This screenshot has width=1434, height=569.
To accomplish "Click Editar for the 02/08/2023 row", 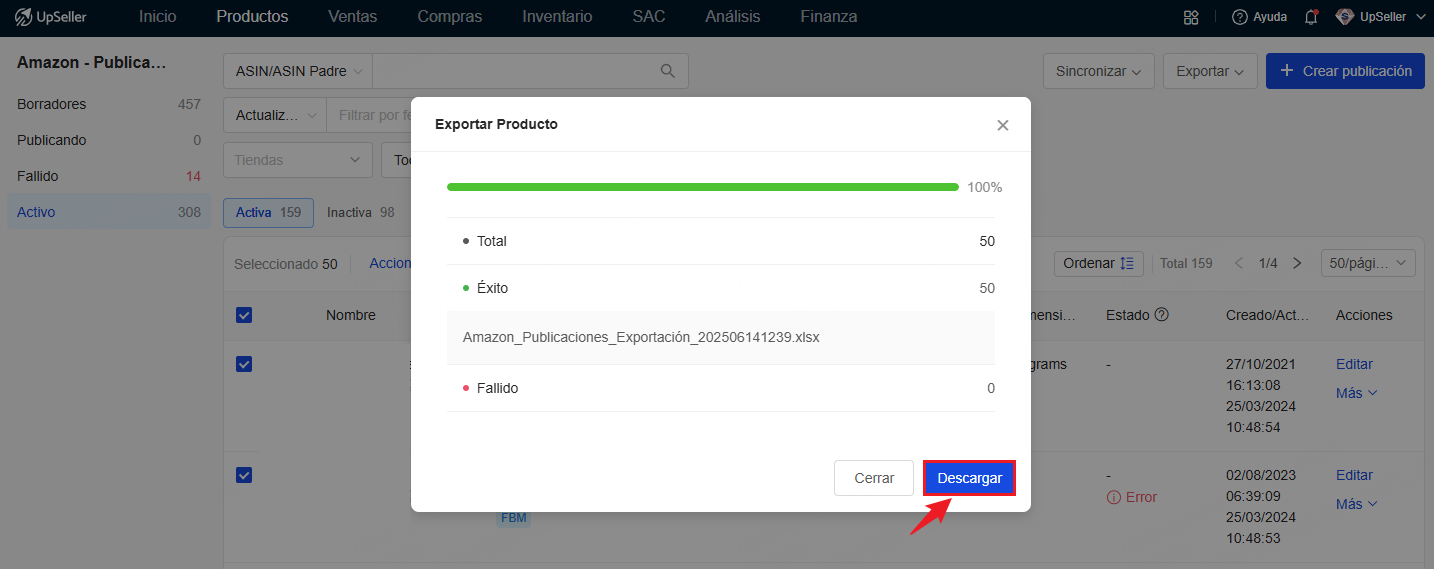I will pyautogui.click(x=1354, y=475).
